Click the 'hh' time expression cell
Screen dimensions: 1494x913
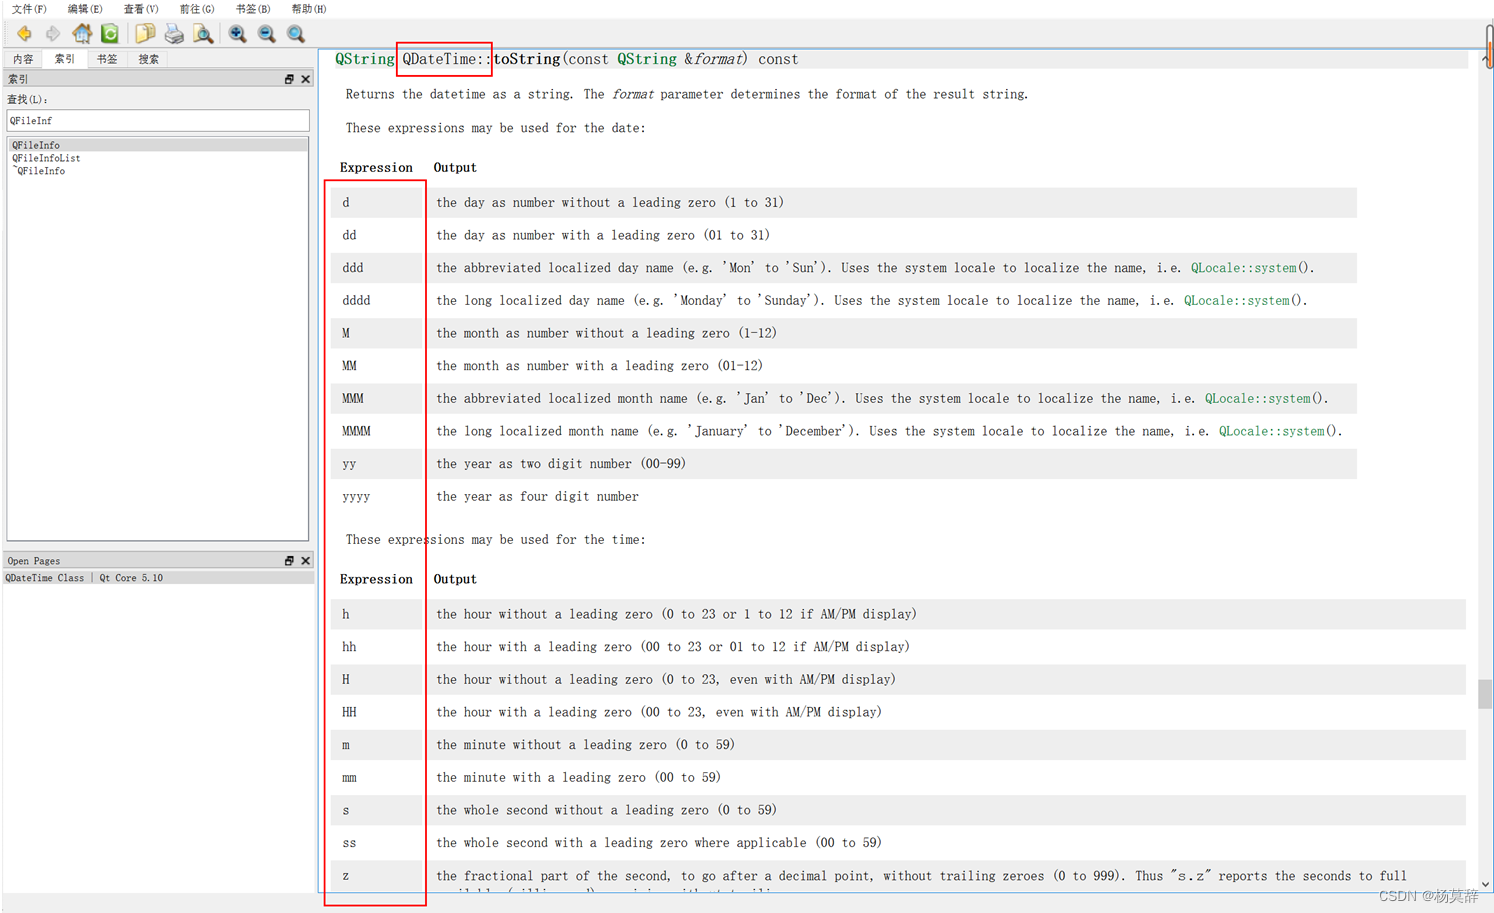point(378,647)
